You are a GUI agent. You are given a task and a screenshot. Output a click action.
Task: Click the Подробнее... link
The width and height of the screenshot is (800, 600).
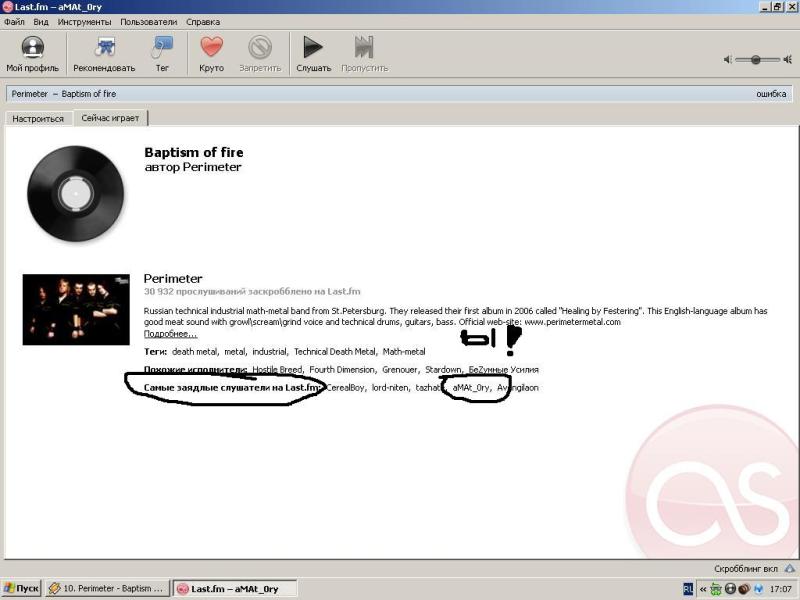click(170, 334)
